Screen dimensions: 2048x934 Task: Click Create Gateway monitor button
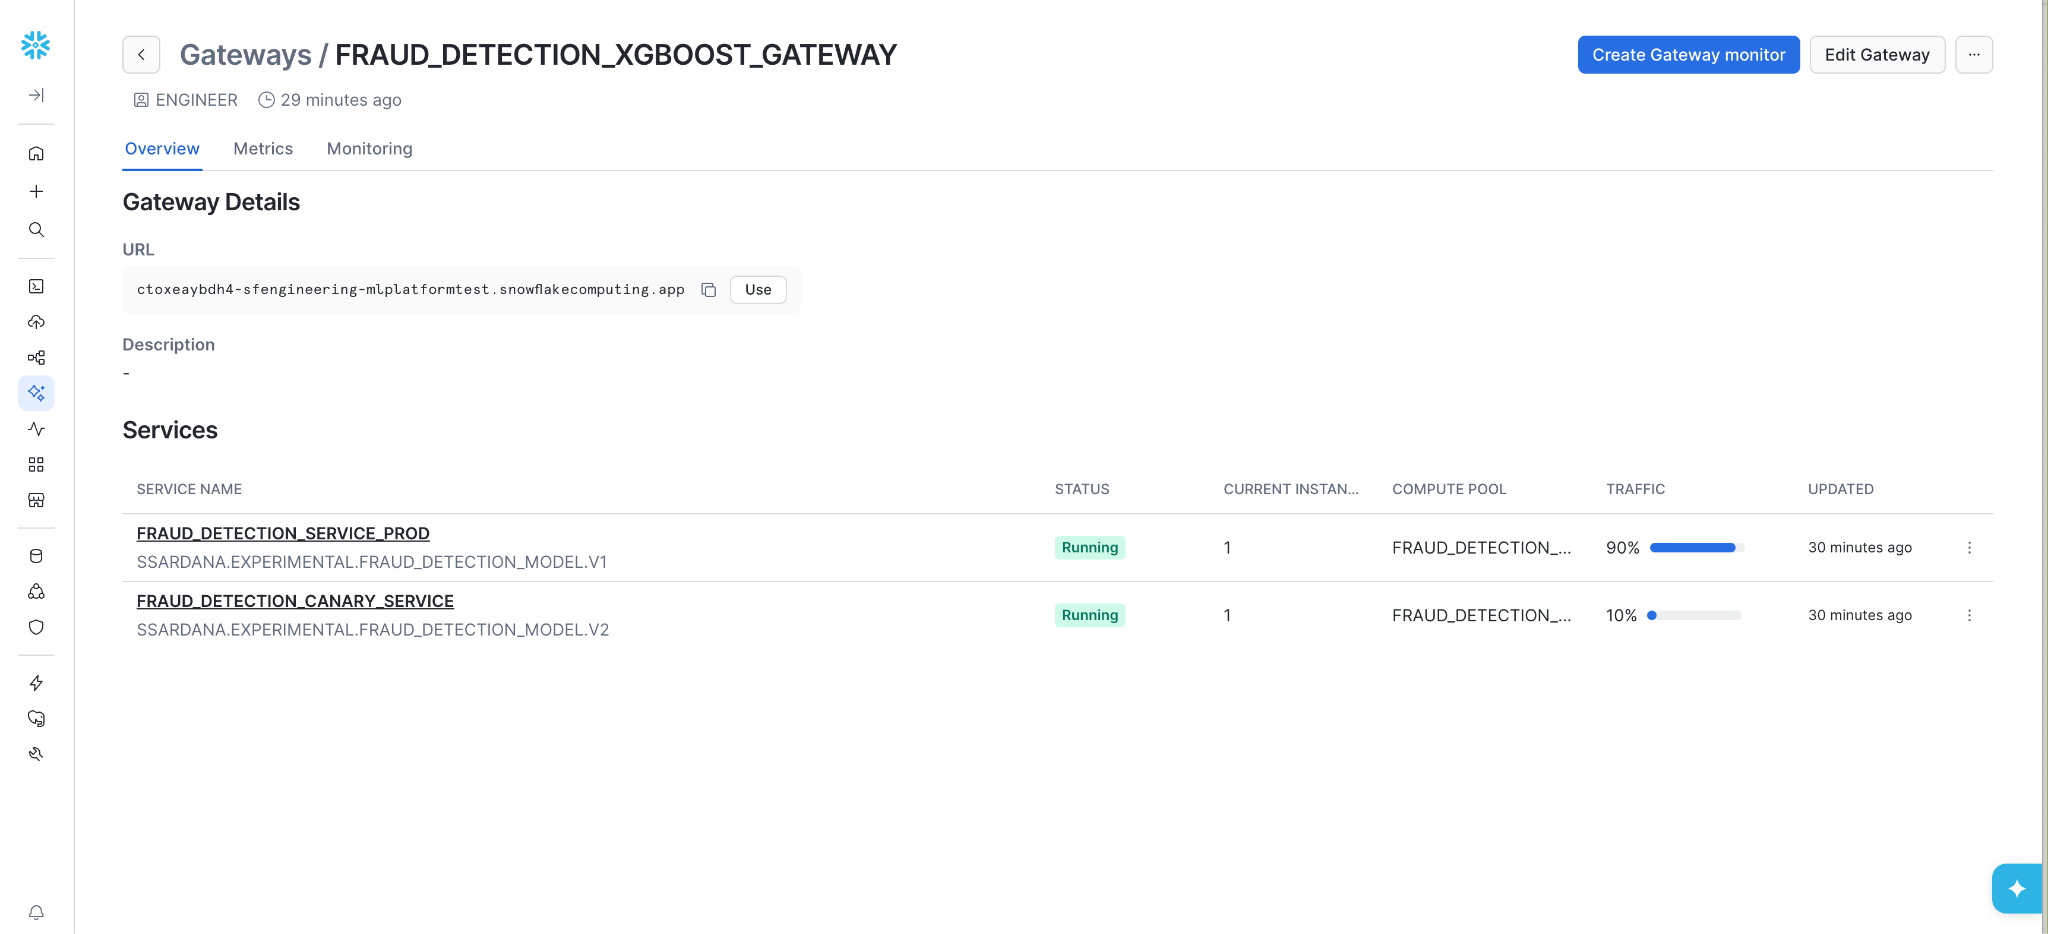point(1688,55)
